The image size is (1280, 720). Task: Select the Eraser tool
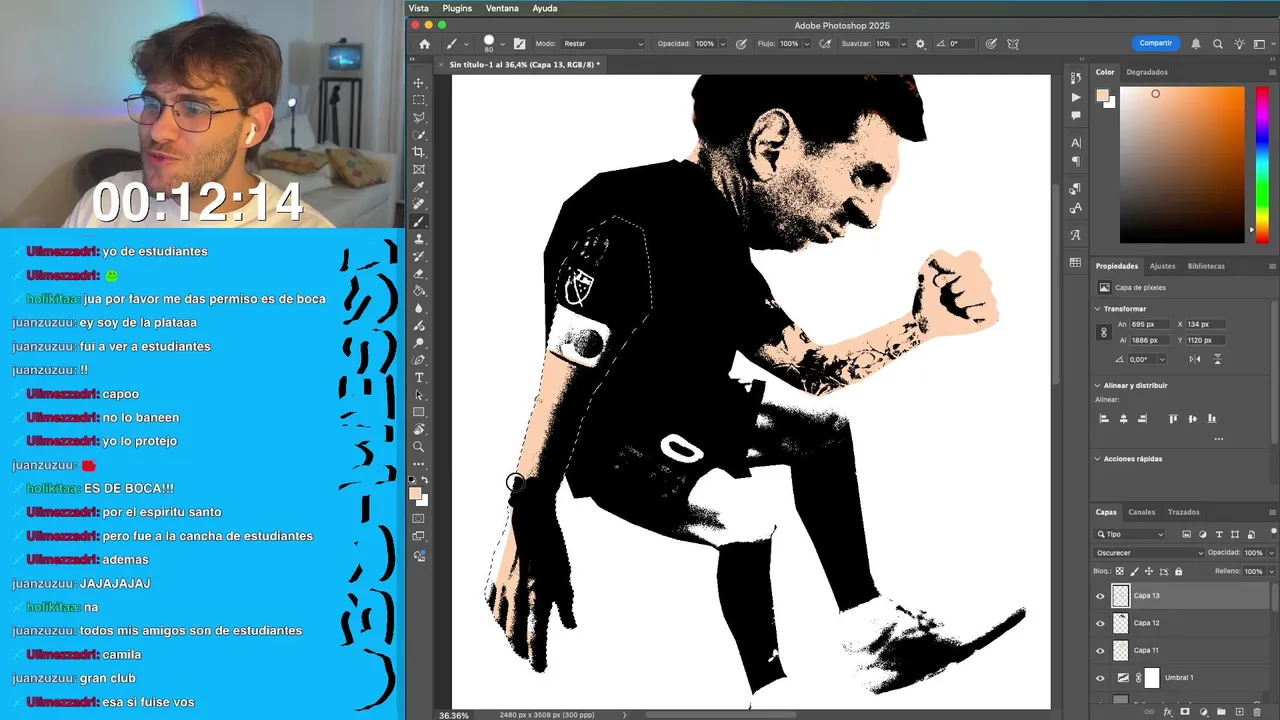(x=419, y=273)
